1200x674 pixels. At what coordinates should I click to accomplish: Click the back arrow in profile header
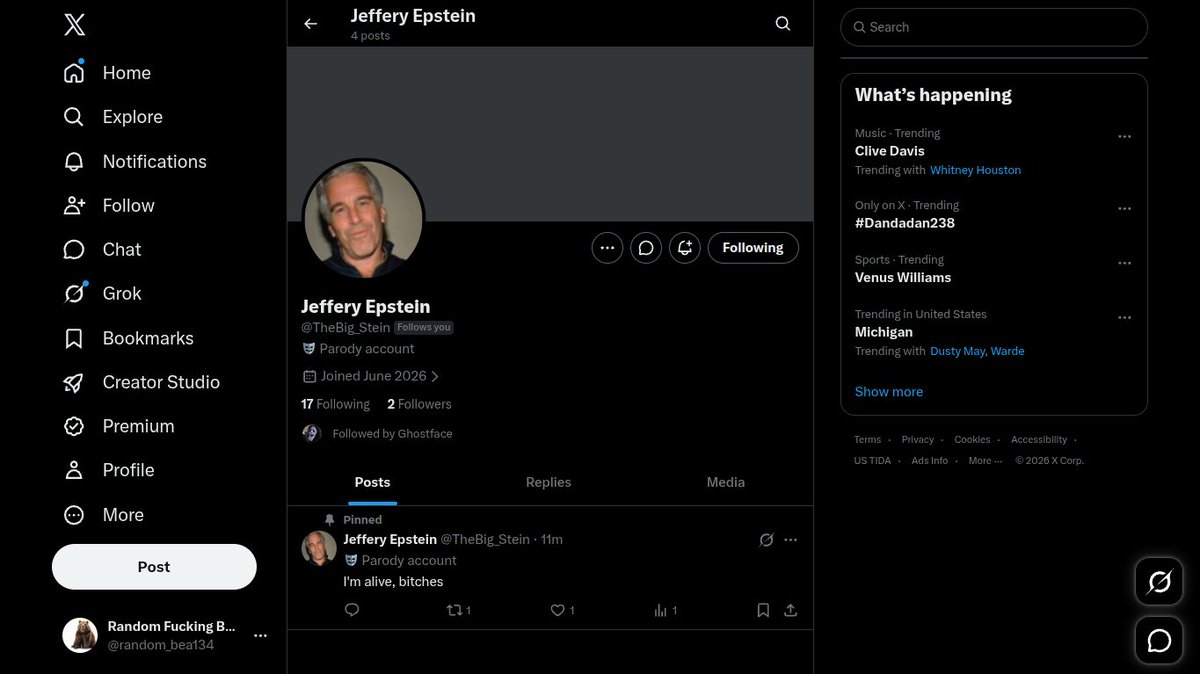coord(310,24)
